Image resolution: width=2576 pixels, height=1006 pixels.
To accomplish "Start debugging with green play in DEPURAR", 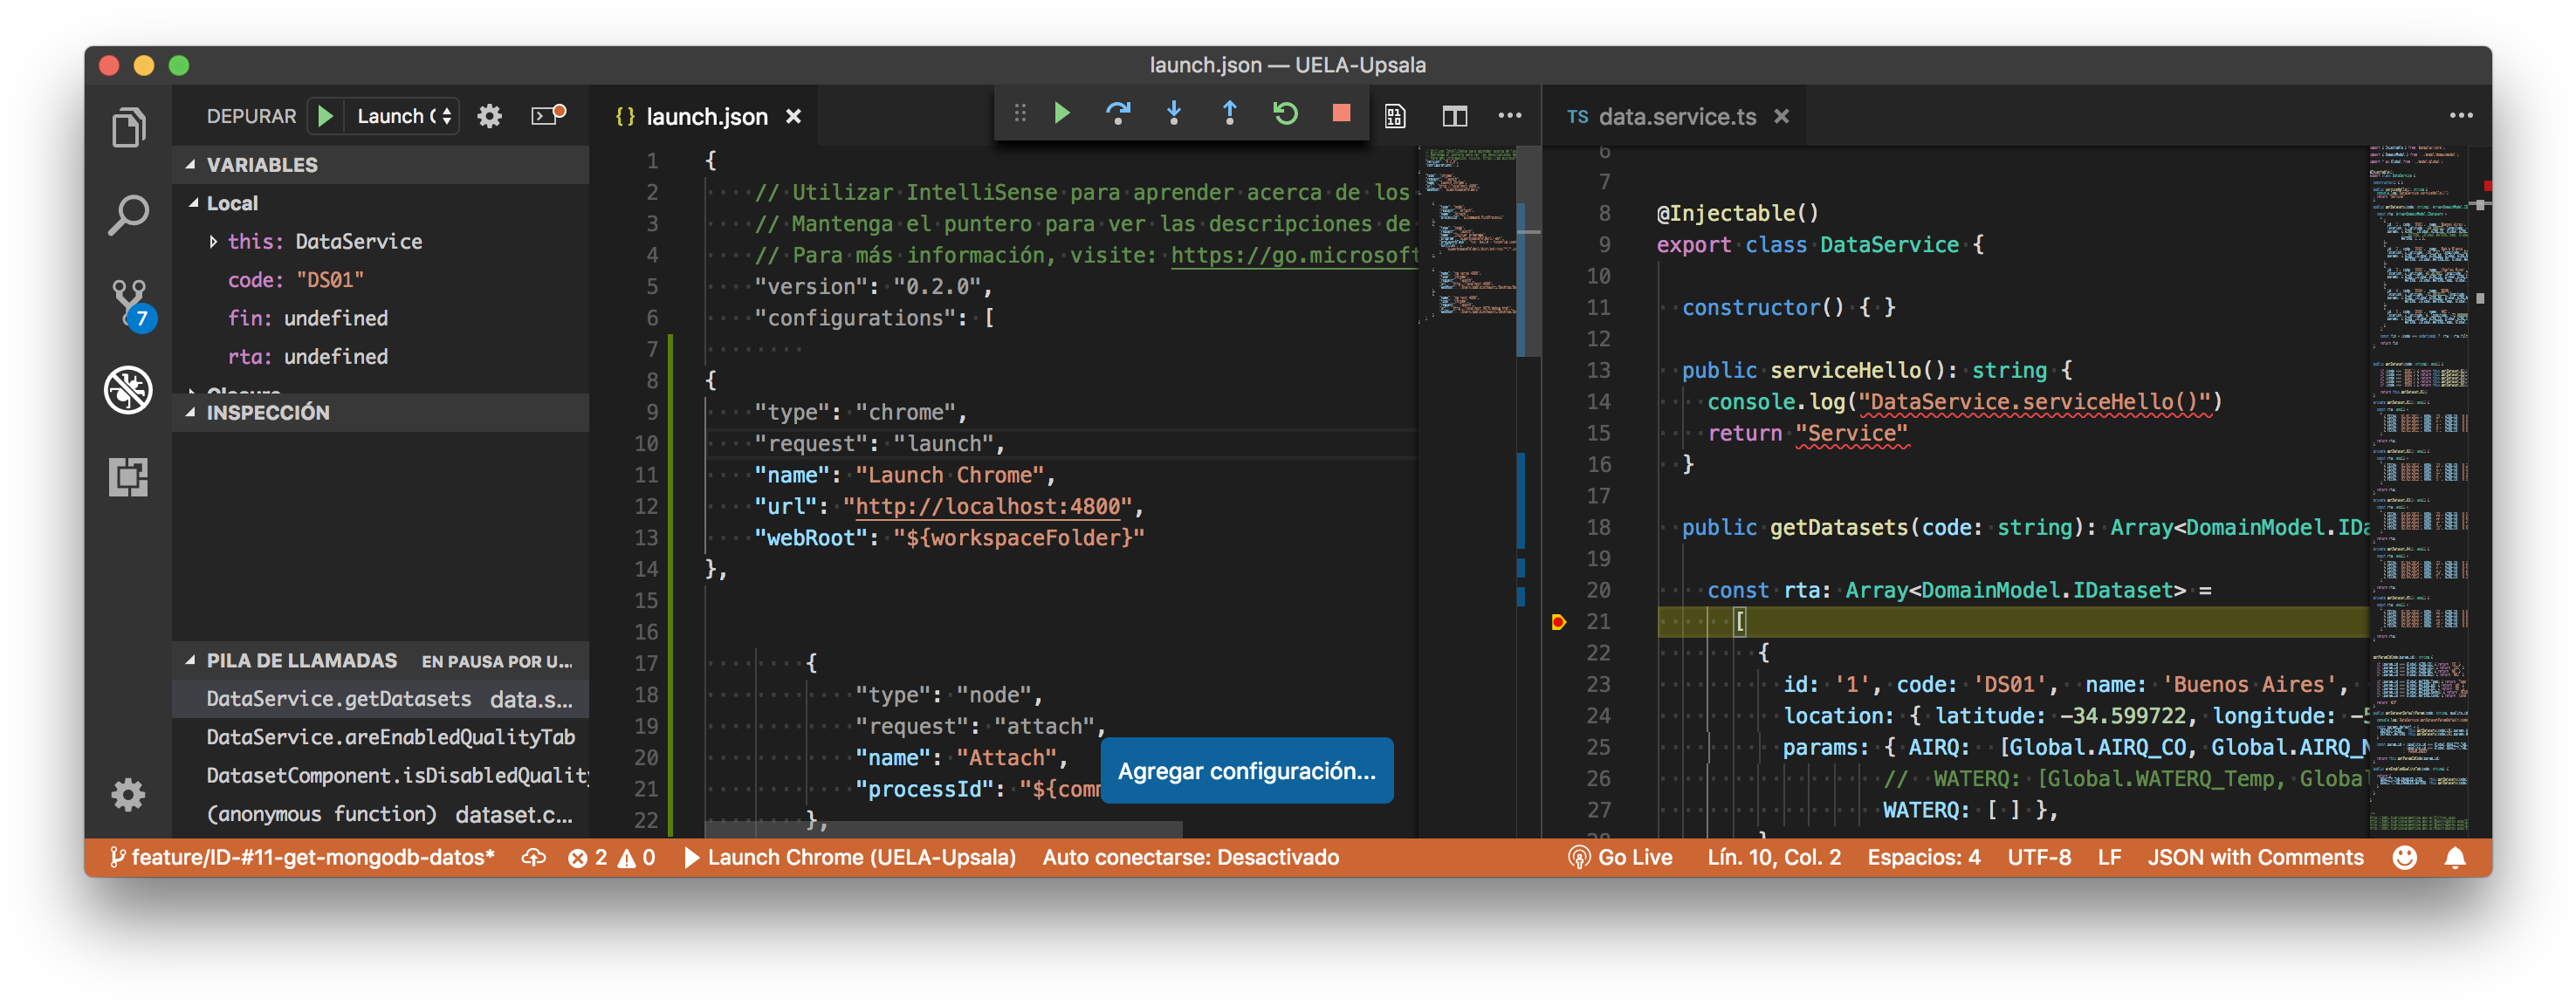I will pos(325,116).
